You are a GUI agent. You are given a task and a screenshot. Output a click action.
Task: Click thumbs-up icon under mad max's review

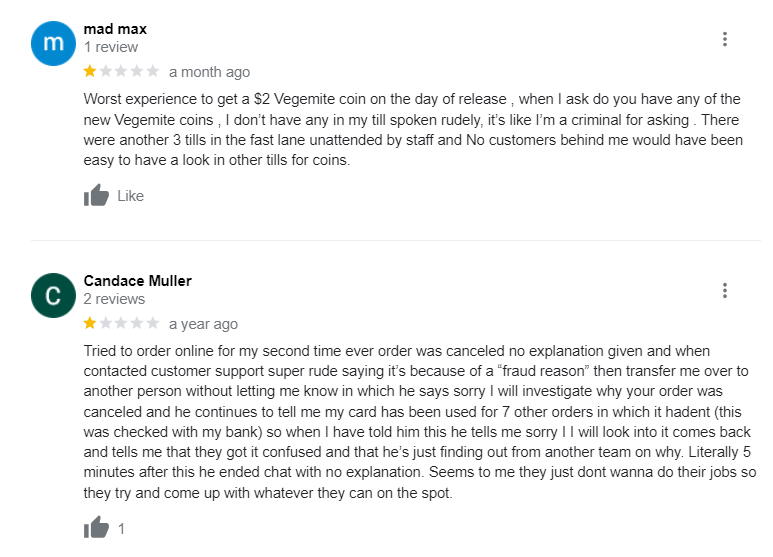click(96, 195)
